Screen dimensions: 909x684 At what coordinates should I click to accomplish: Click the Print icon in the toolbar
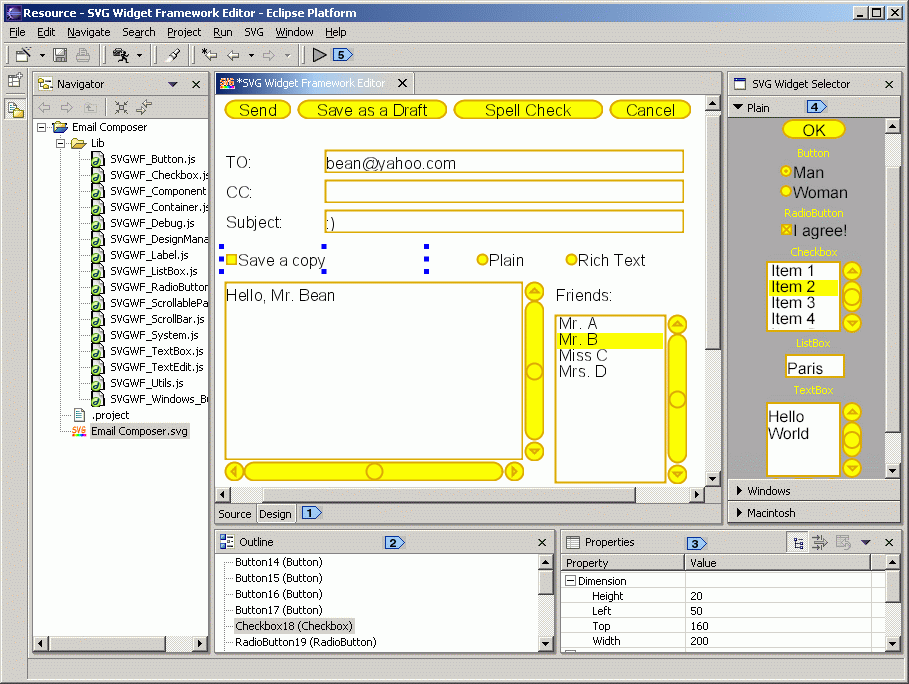pos(84,54)
